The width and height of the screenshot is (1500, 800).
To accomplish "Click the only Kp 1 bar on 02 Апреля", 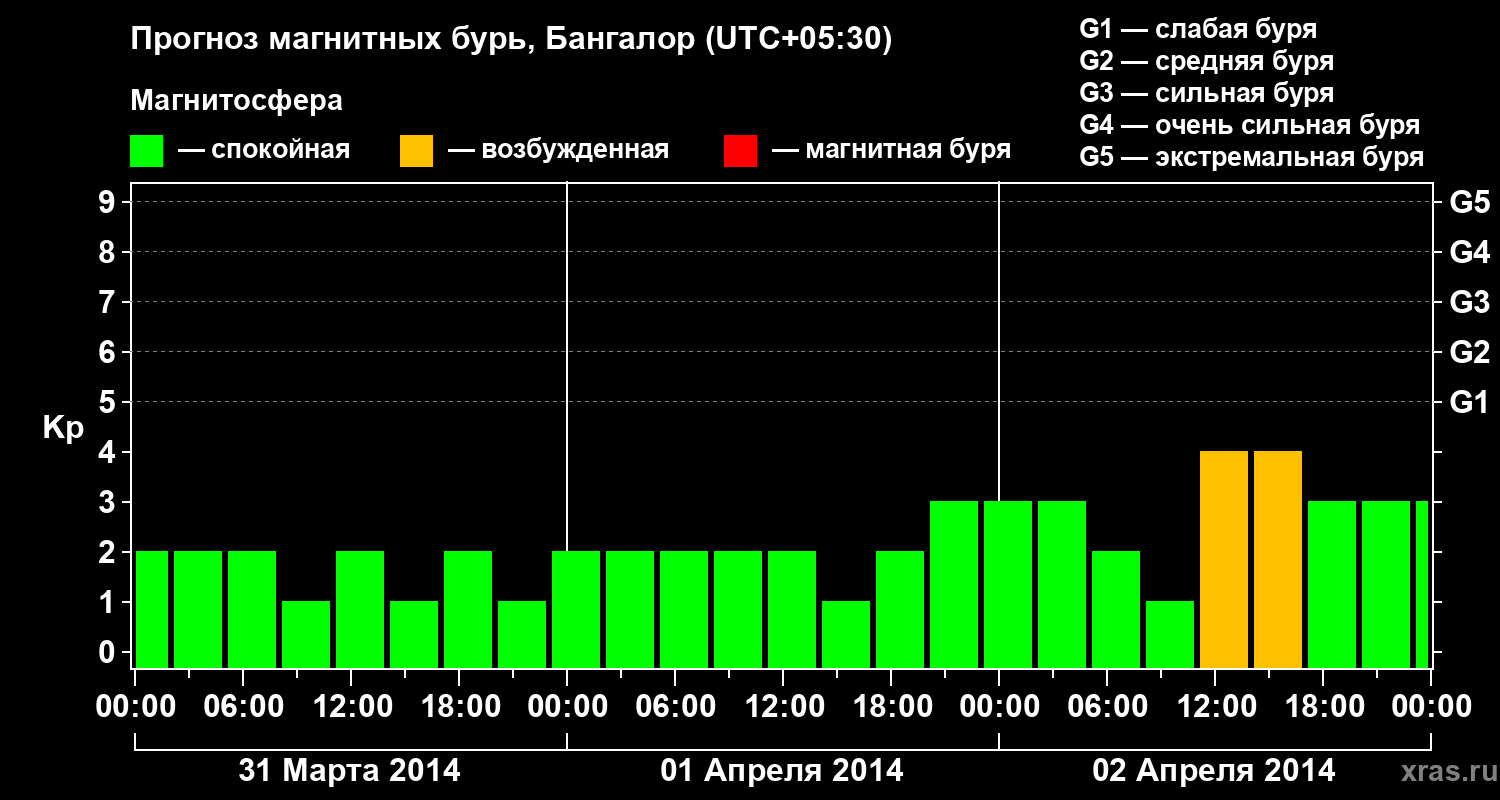I will (x=1170, y=634).
